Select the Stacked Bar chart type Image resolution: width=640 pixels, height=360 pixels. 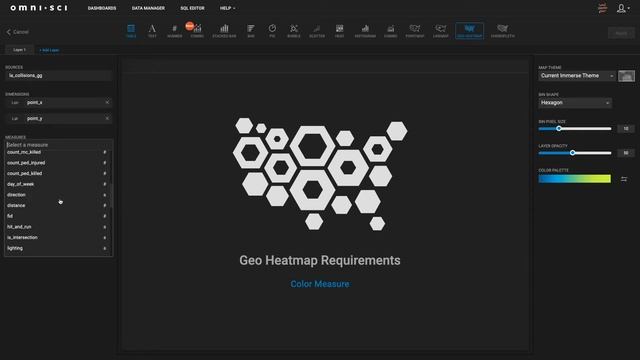tap(224, 31)
